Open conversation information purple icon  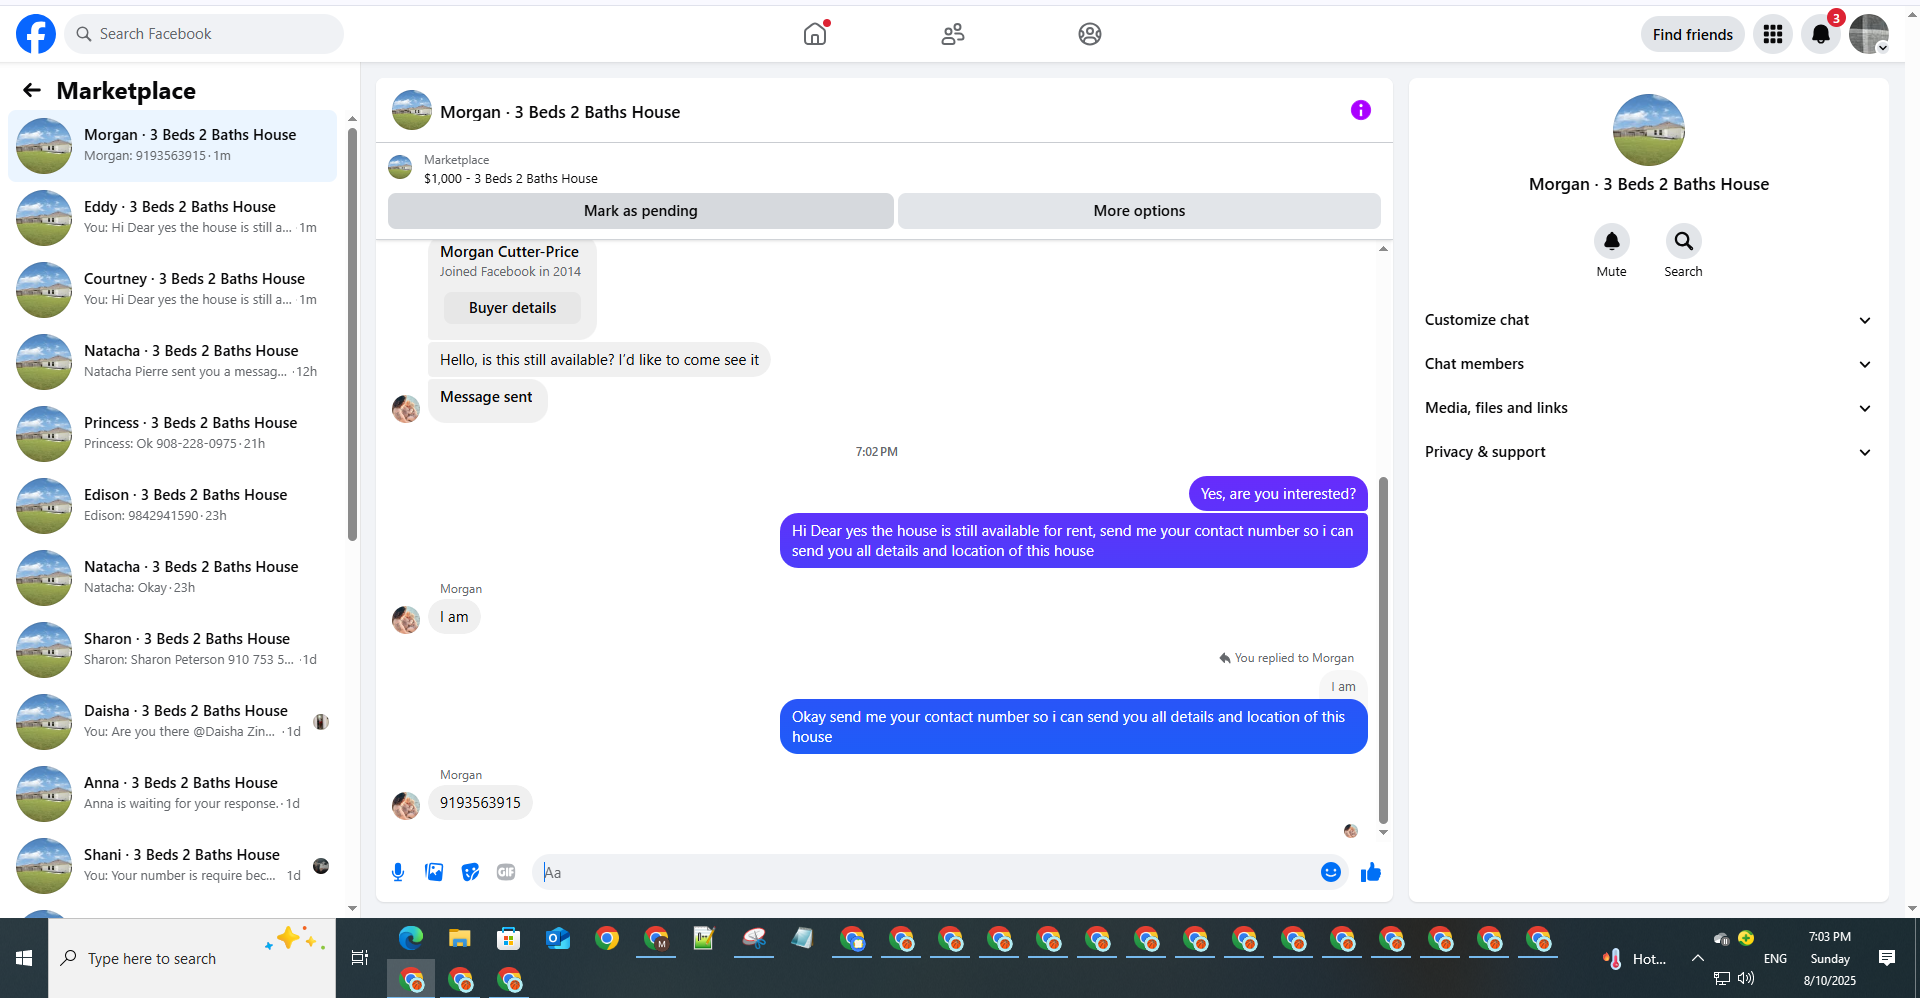[1360, 110]
